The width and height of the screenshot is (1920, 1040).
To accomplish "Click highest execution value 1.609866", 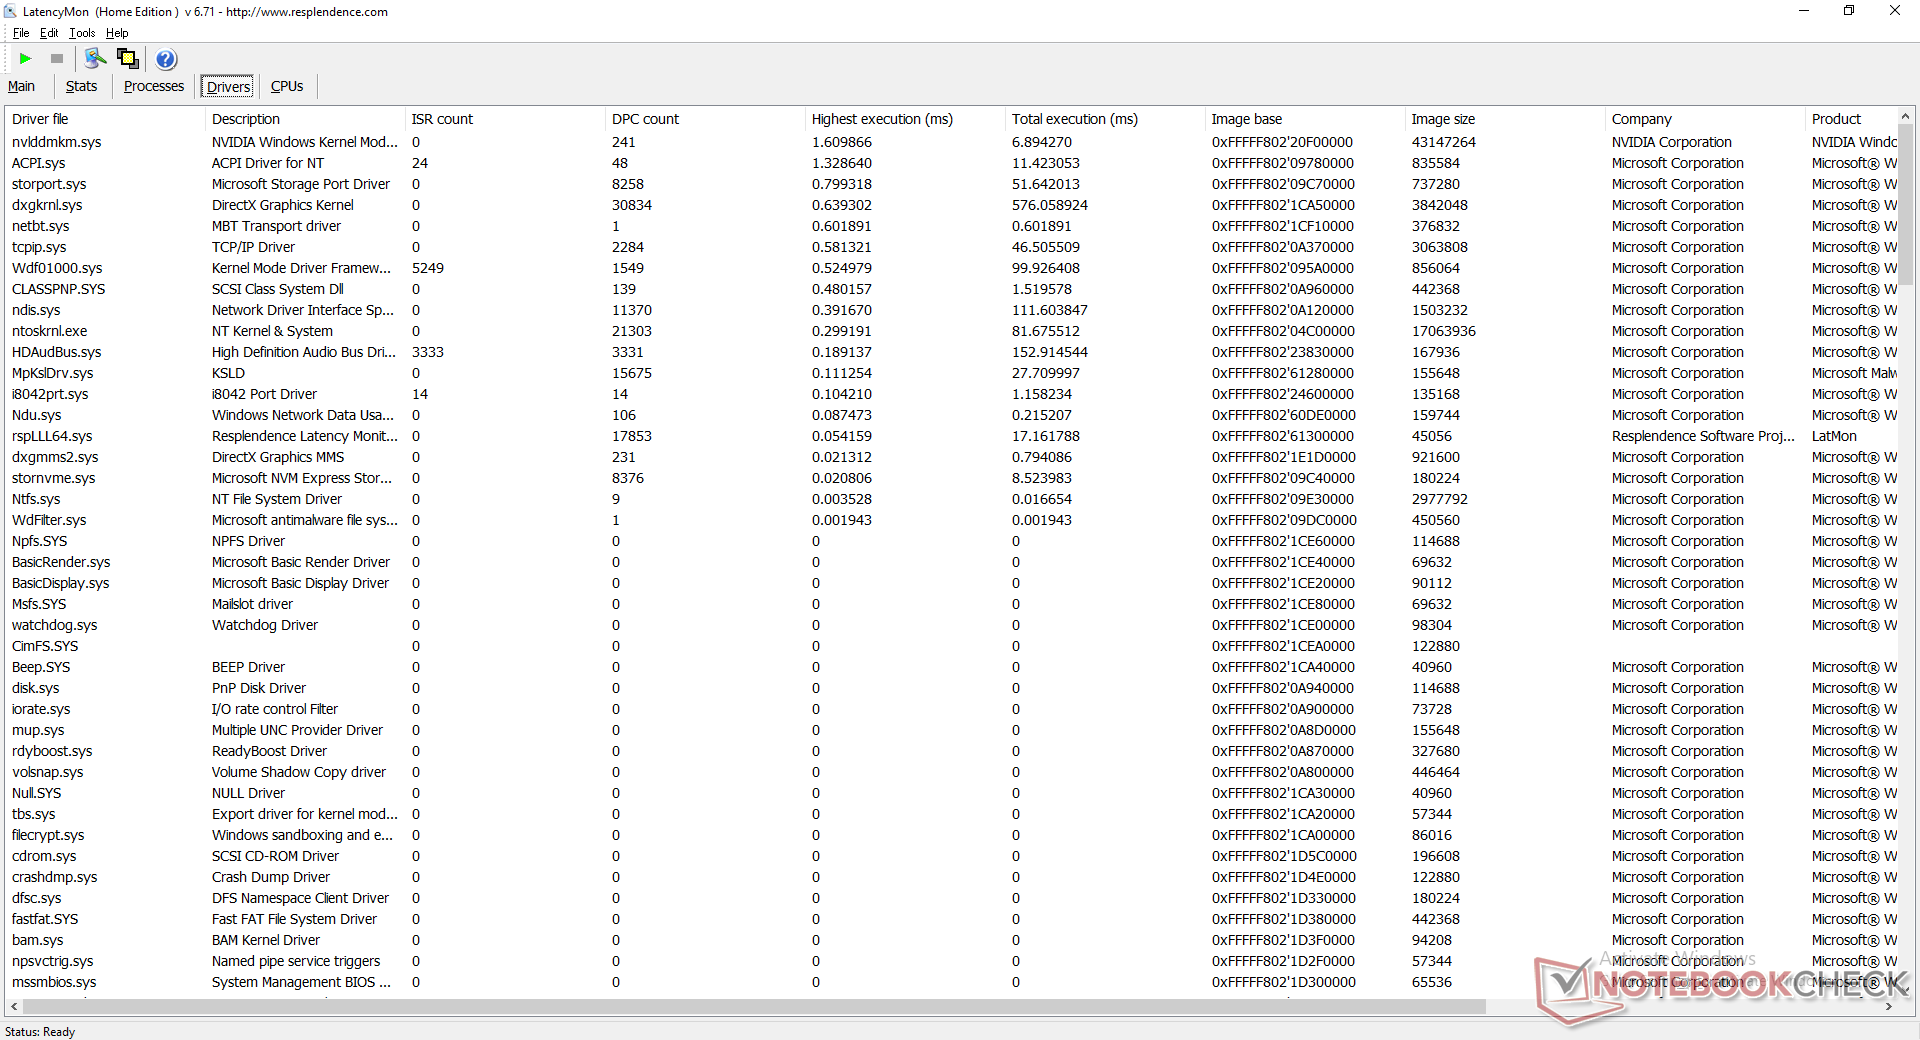I will point(841,142).
